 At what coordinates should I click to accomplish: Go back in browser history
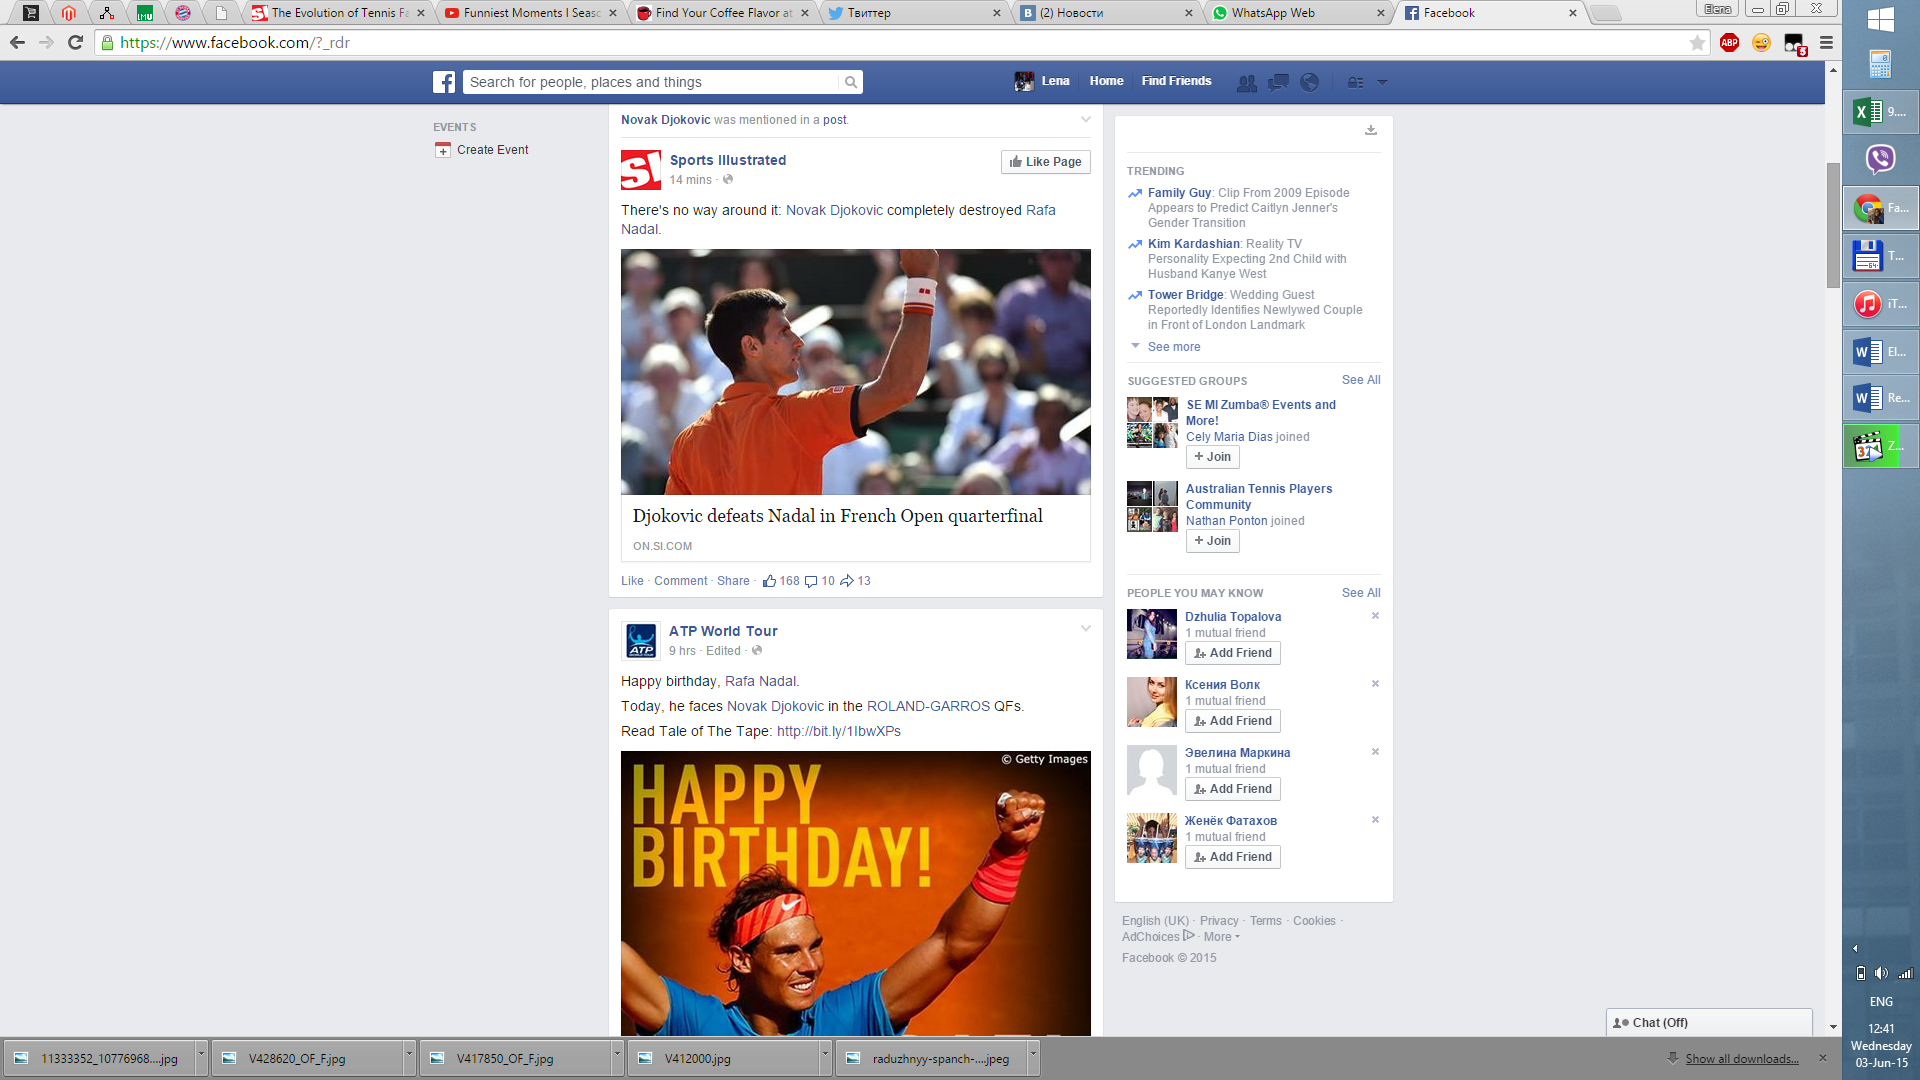click(x=17, y=42)
